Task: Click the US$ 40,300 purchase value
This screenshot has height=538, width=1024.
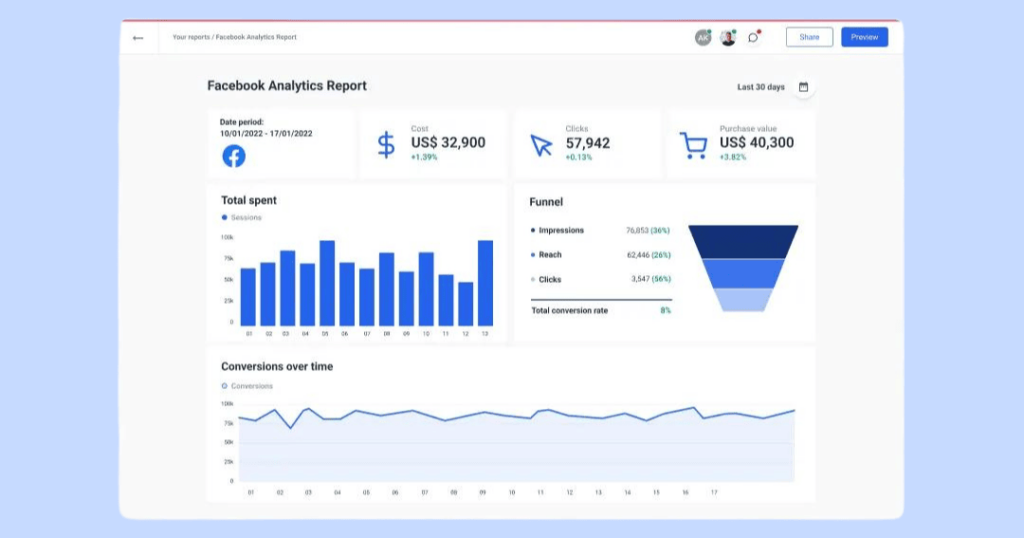Action: [x=757, y=143]
